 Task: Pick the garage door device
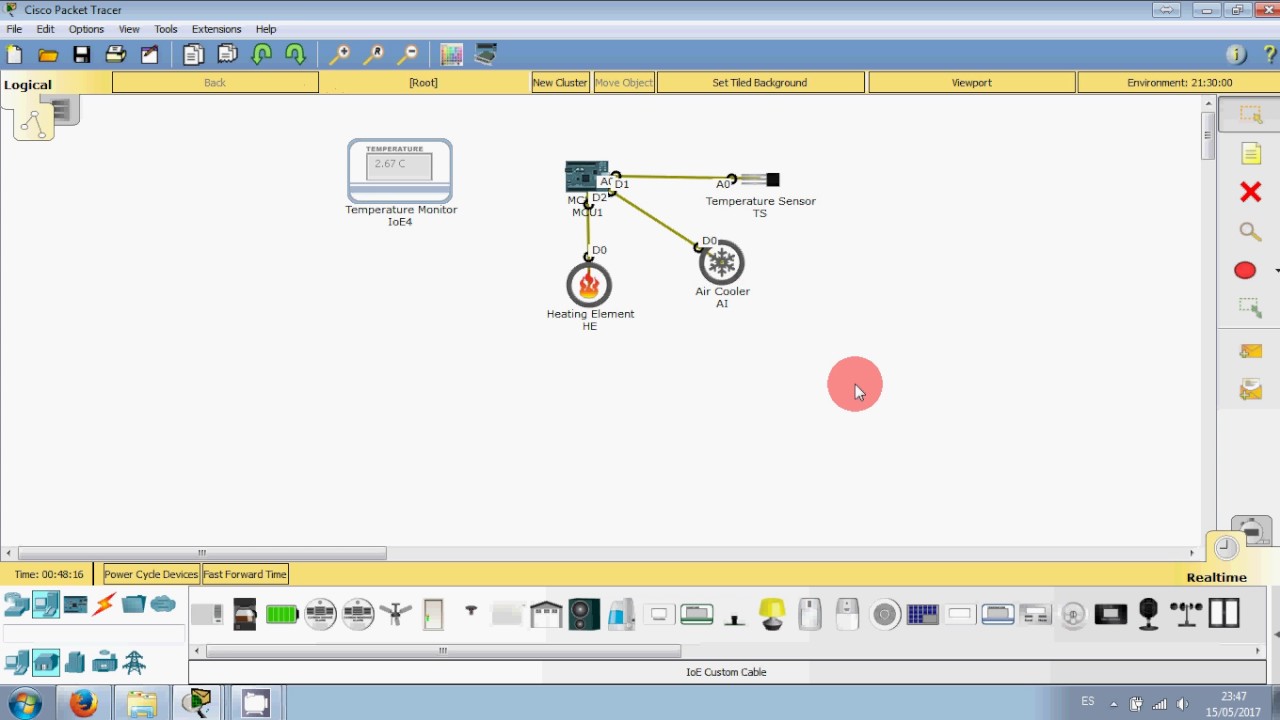point(546,614)
